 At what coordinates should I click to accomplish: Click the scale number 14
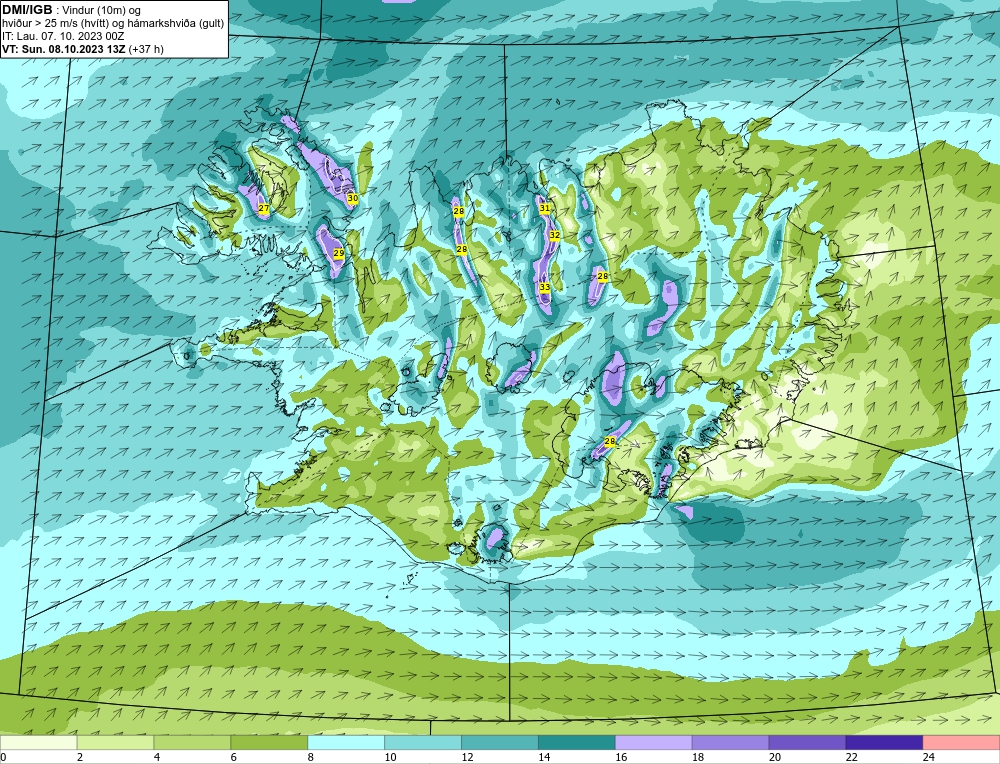pos(544,757)
